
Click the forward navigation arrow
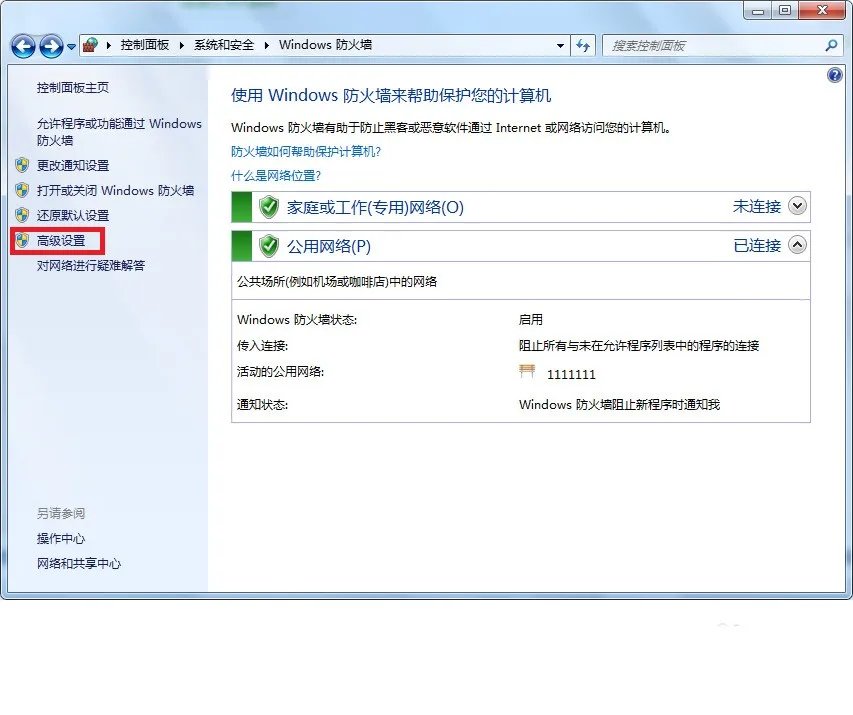pos(49,46)
